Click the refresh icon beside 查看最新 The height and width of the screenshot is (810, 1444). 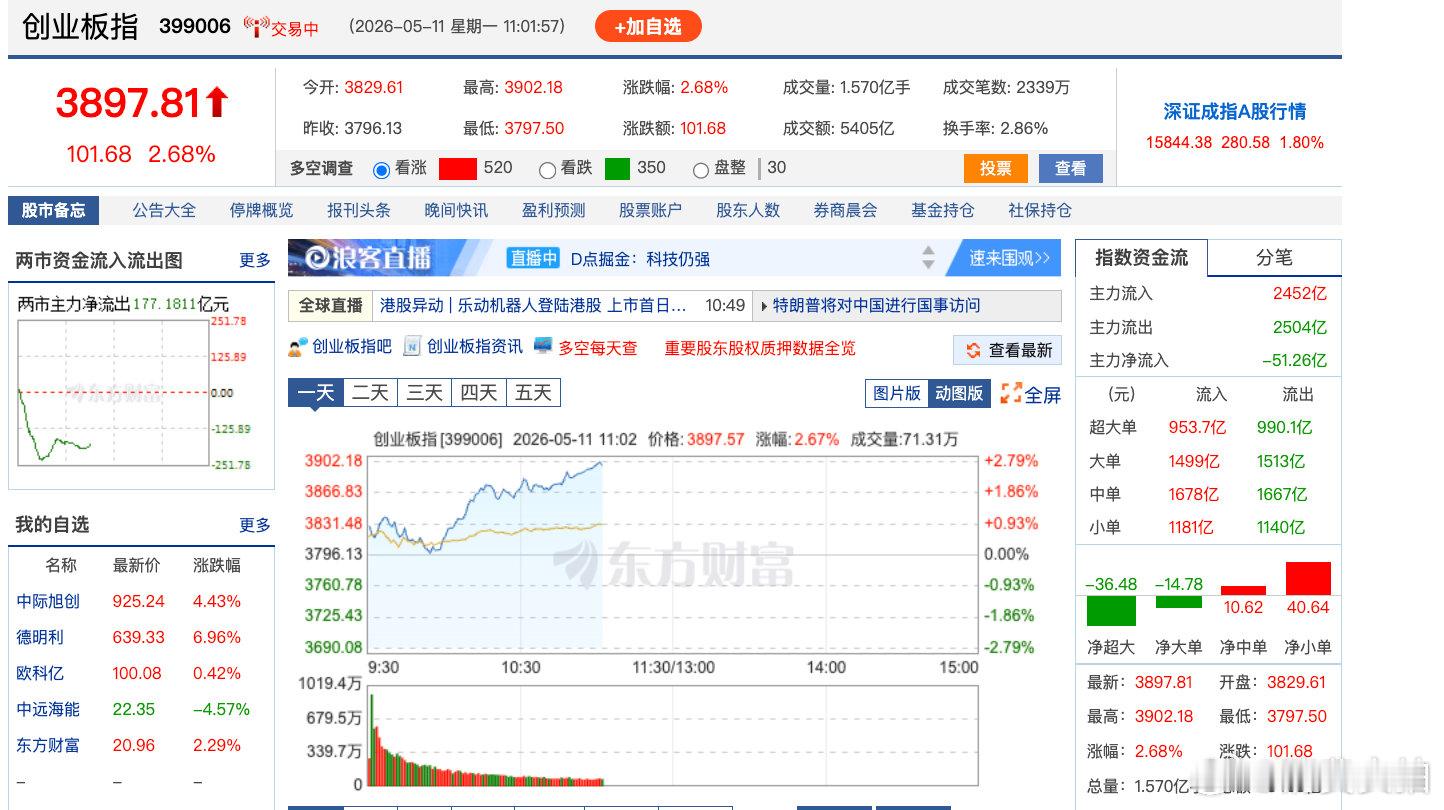click(x=973, y=351)
